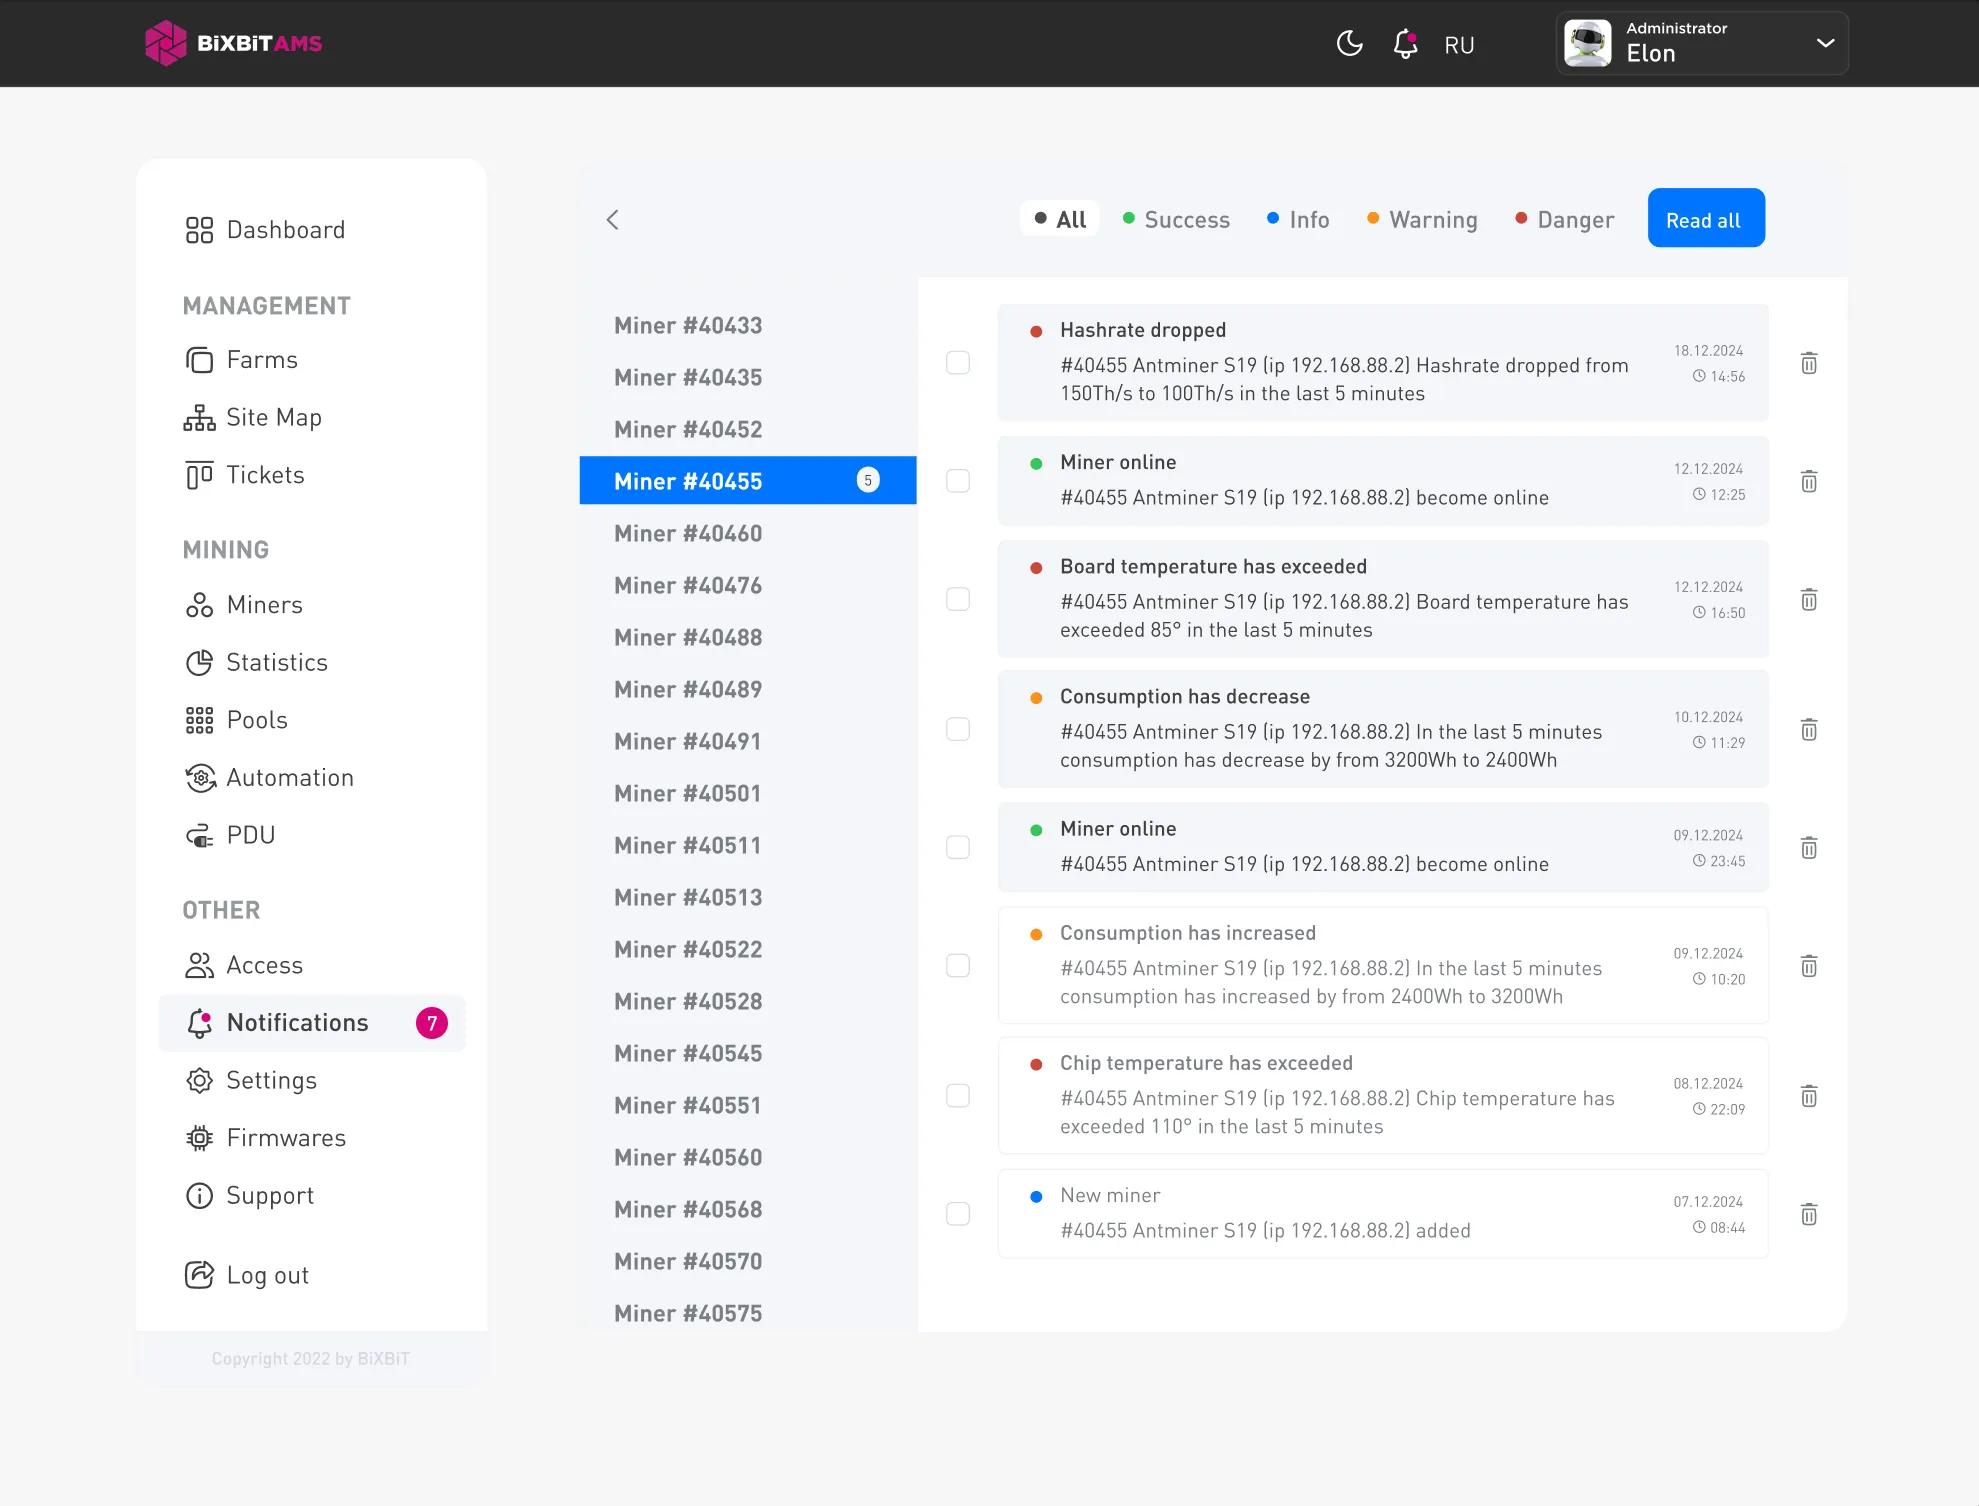Viewport: 1979px width, 1506px height.
Task: Filter by Success notifications
Action: (1176, 219)
